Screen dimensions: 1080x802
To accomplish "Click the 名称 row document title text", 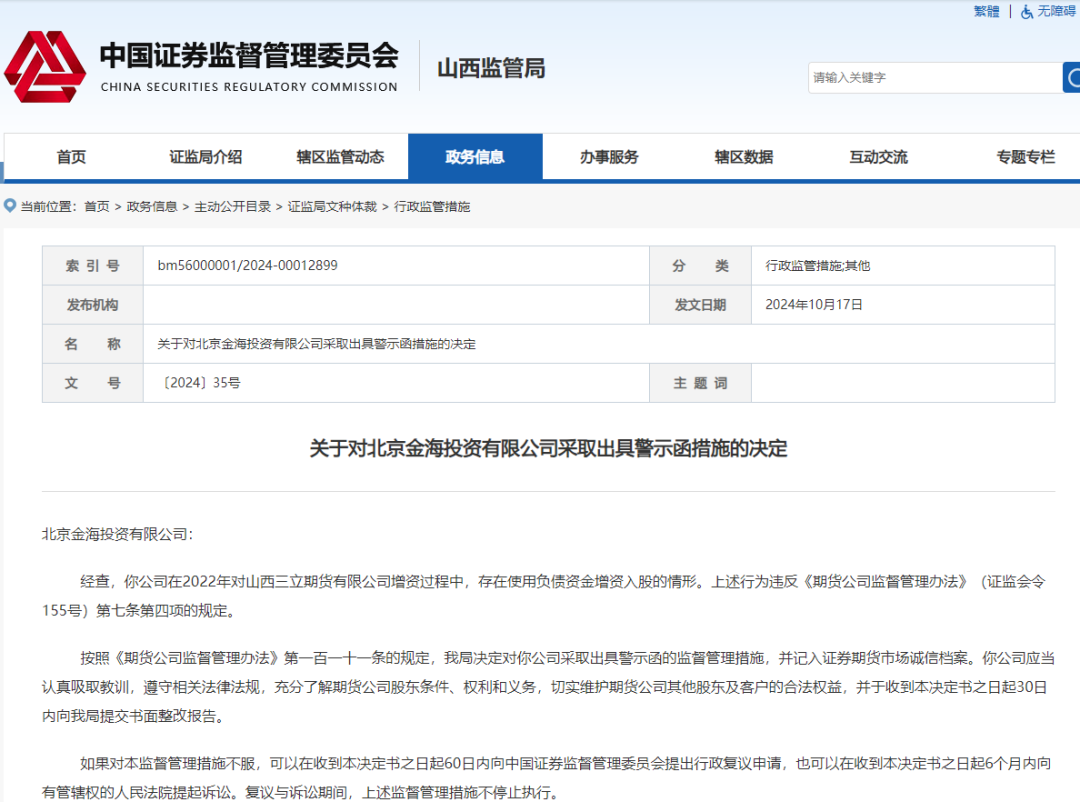I will 316,344.
